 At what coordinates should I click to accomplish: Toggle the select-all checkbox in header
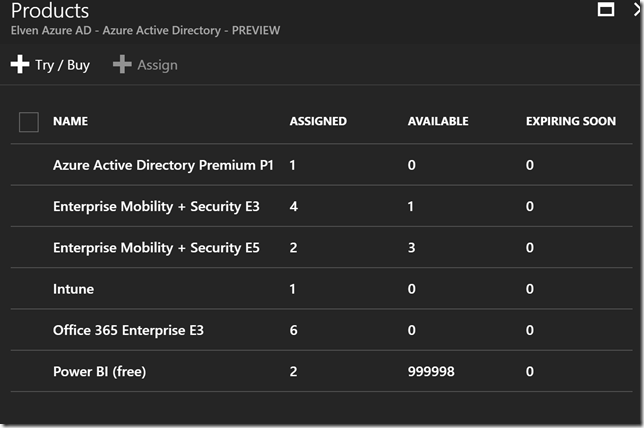tap(29, 122)
